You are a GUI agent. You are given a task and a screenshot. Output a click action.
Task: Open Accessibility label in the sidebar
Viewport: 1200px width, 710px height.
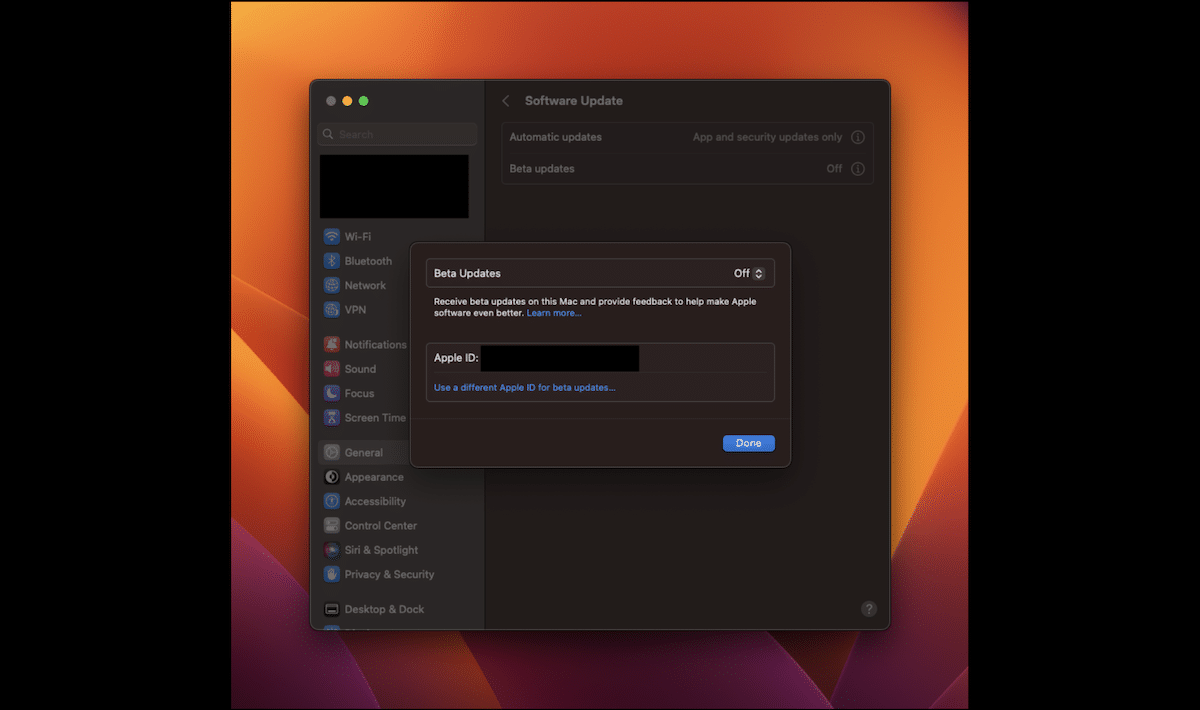375,501
